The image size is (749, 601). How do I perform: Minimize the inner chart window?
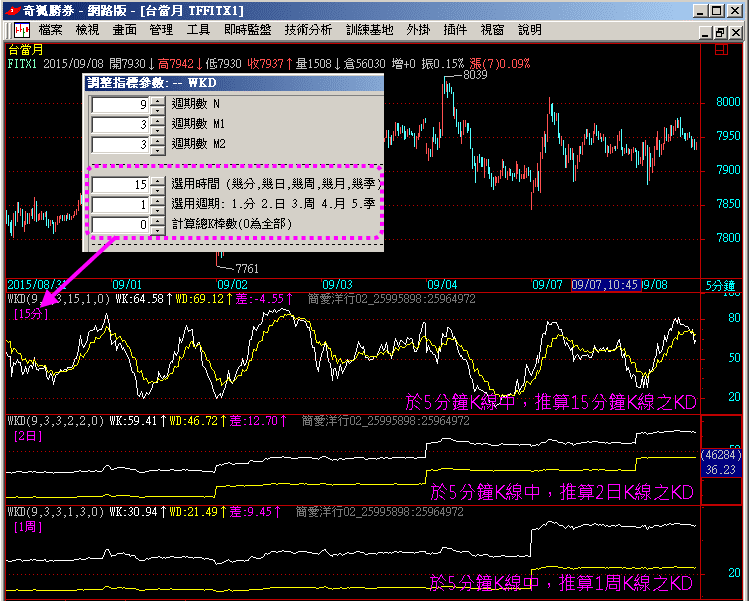pos(706,32)
